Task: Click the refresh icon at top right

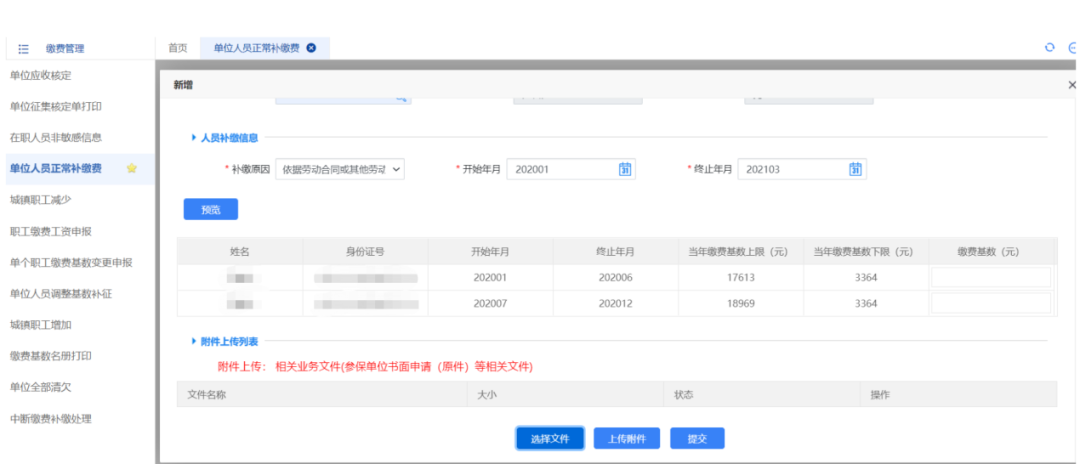Action: coord(1049,47)
